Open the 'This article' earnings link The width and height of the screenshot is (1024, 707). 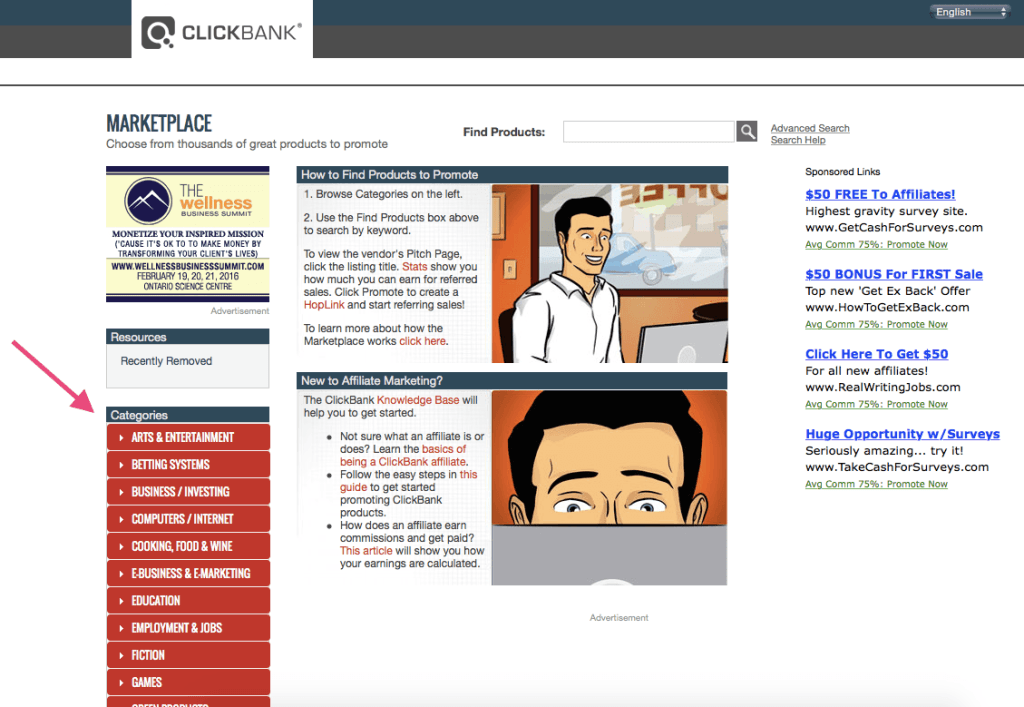point(366,550)
